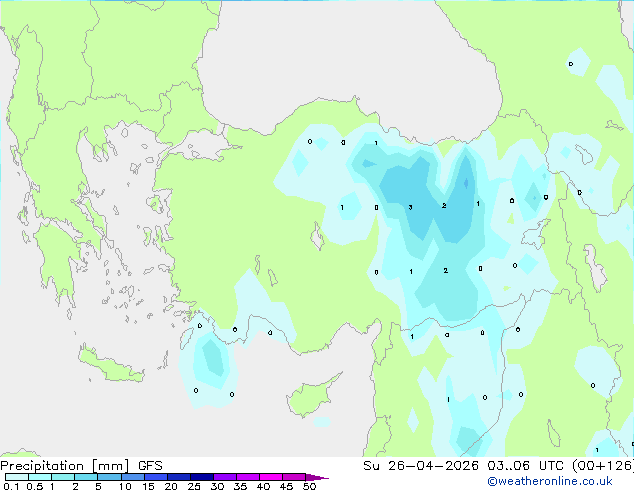Viewport: 634px width, 490px height.
Task: Click the "[mm]" unit label
Action: (111, 466)
